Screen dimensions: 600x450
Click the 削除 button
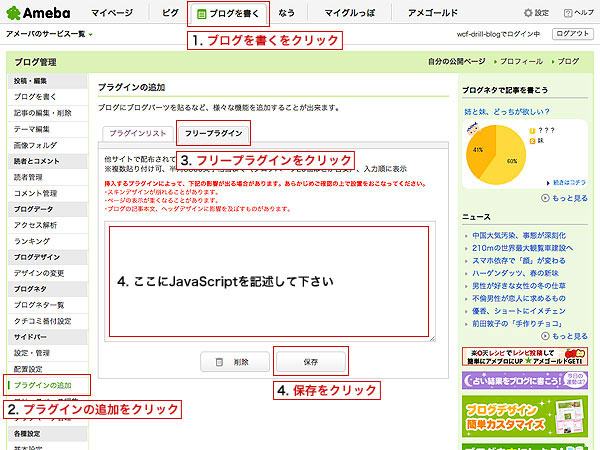point(235,362)
